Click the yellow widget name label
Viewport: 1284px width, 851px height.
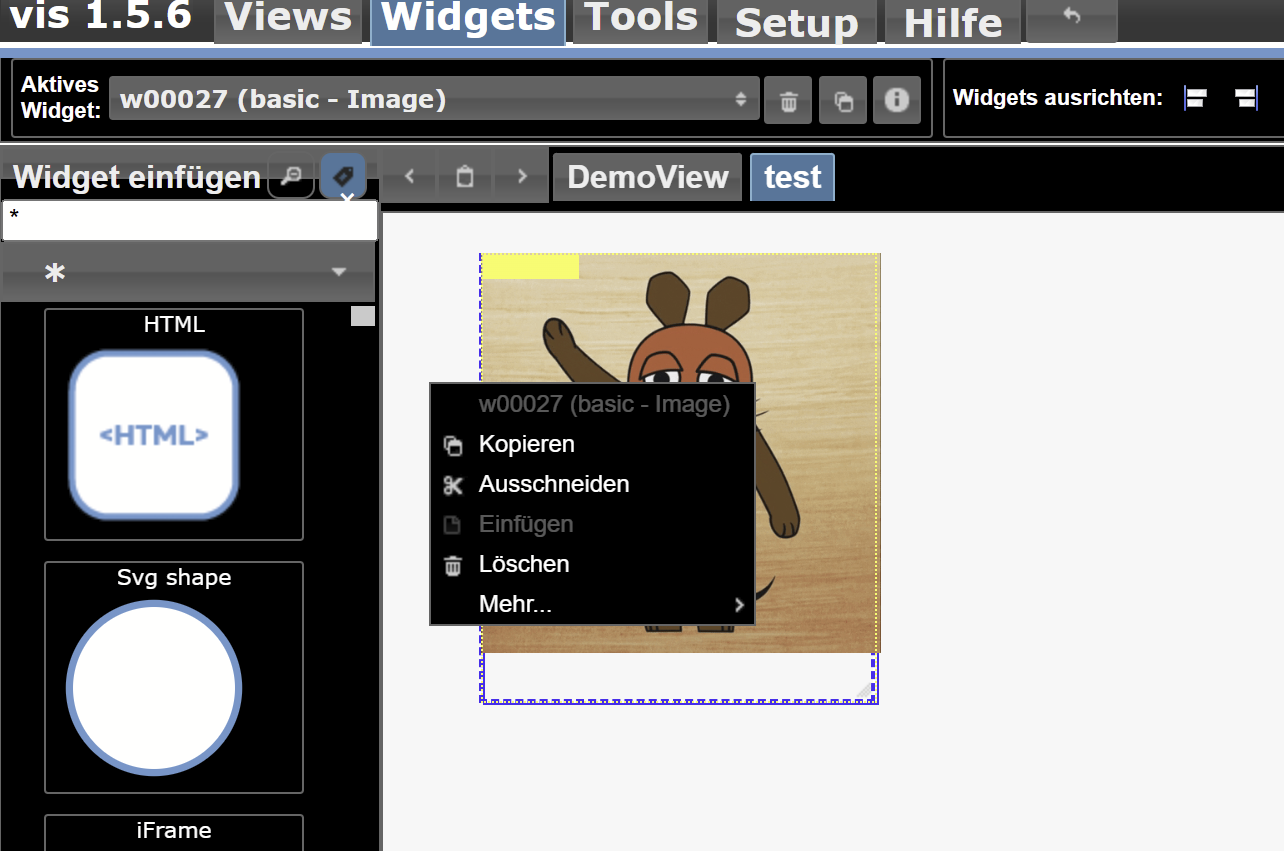531,267
